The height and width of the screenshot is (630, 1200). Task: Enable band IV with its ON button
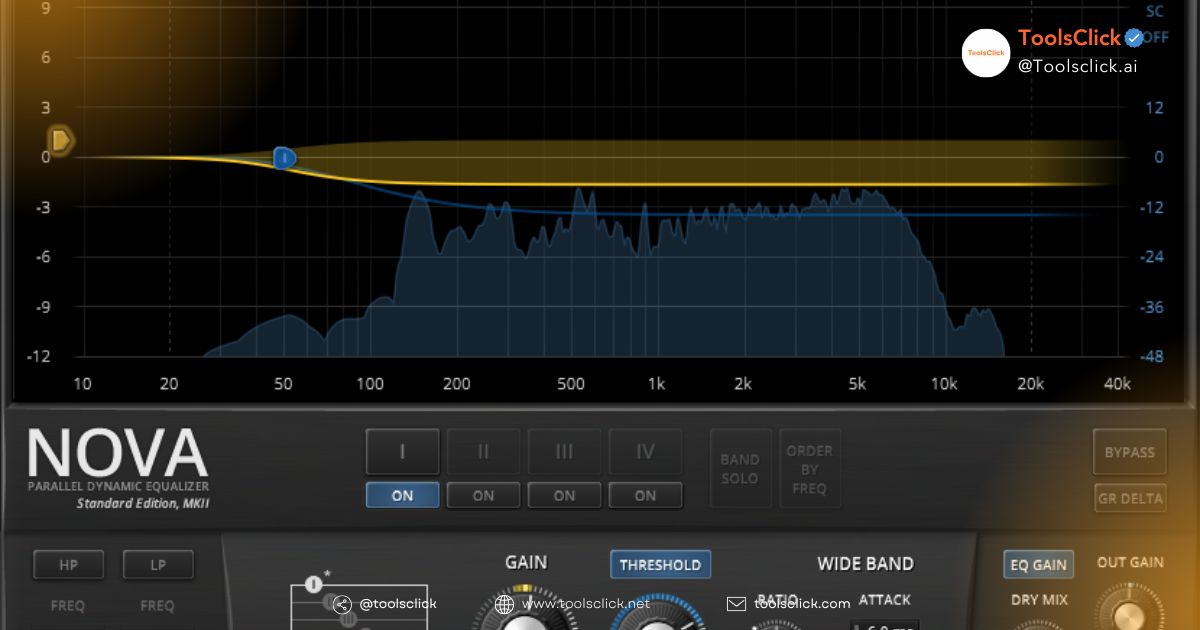click(645, 495)
